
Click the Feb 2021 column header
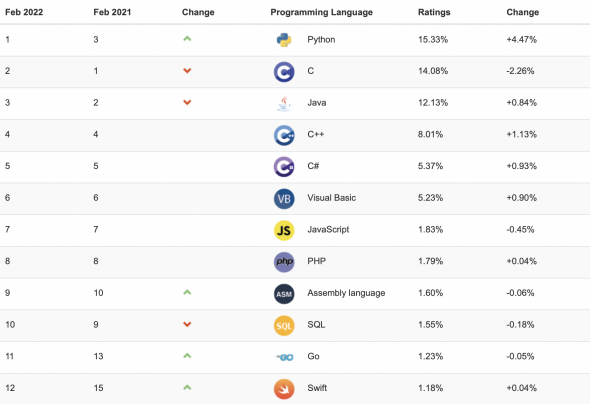(112, 12)
